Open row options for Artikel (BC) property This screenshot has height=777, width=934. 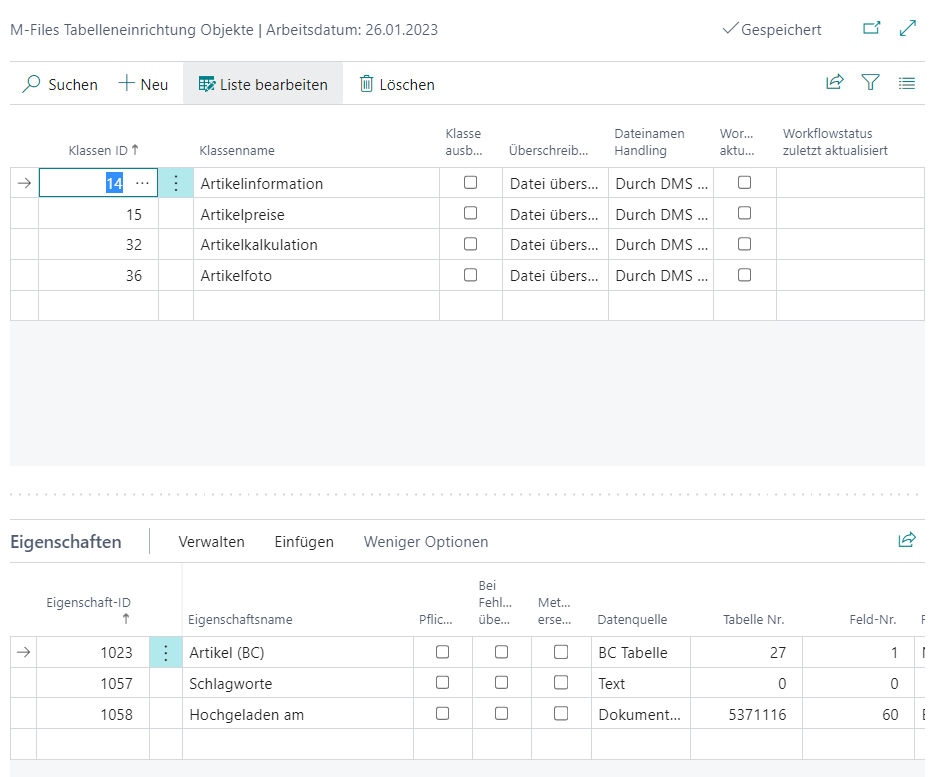[x=166, y=652]
